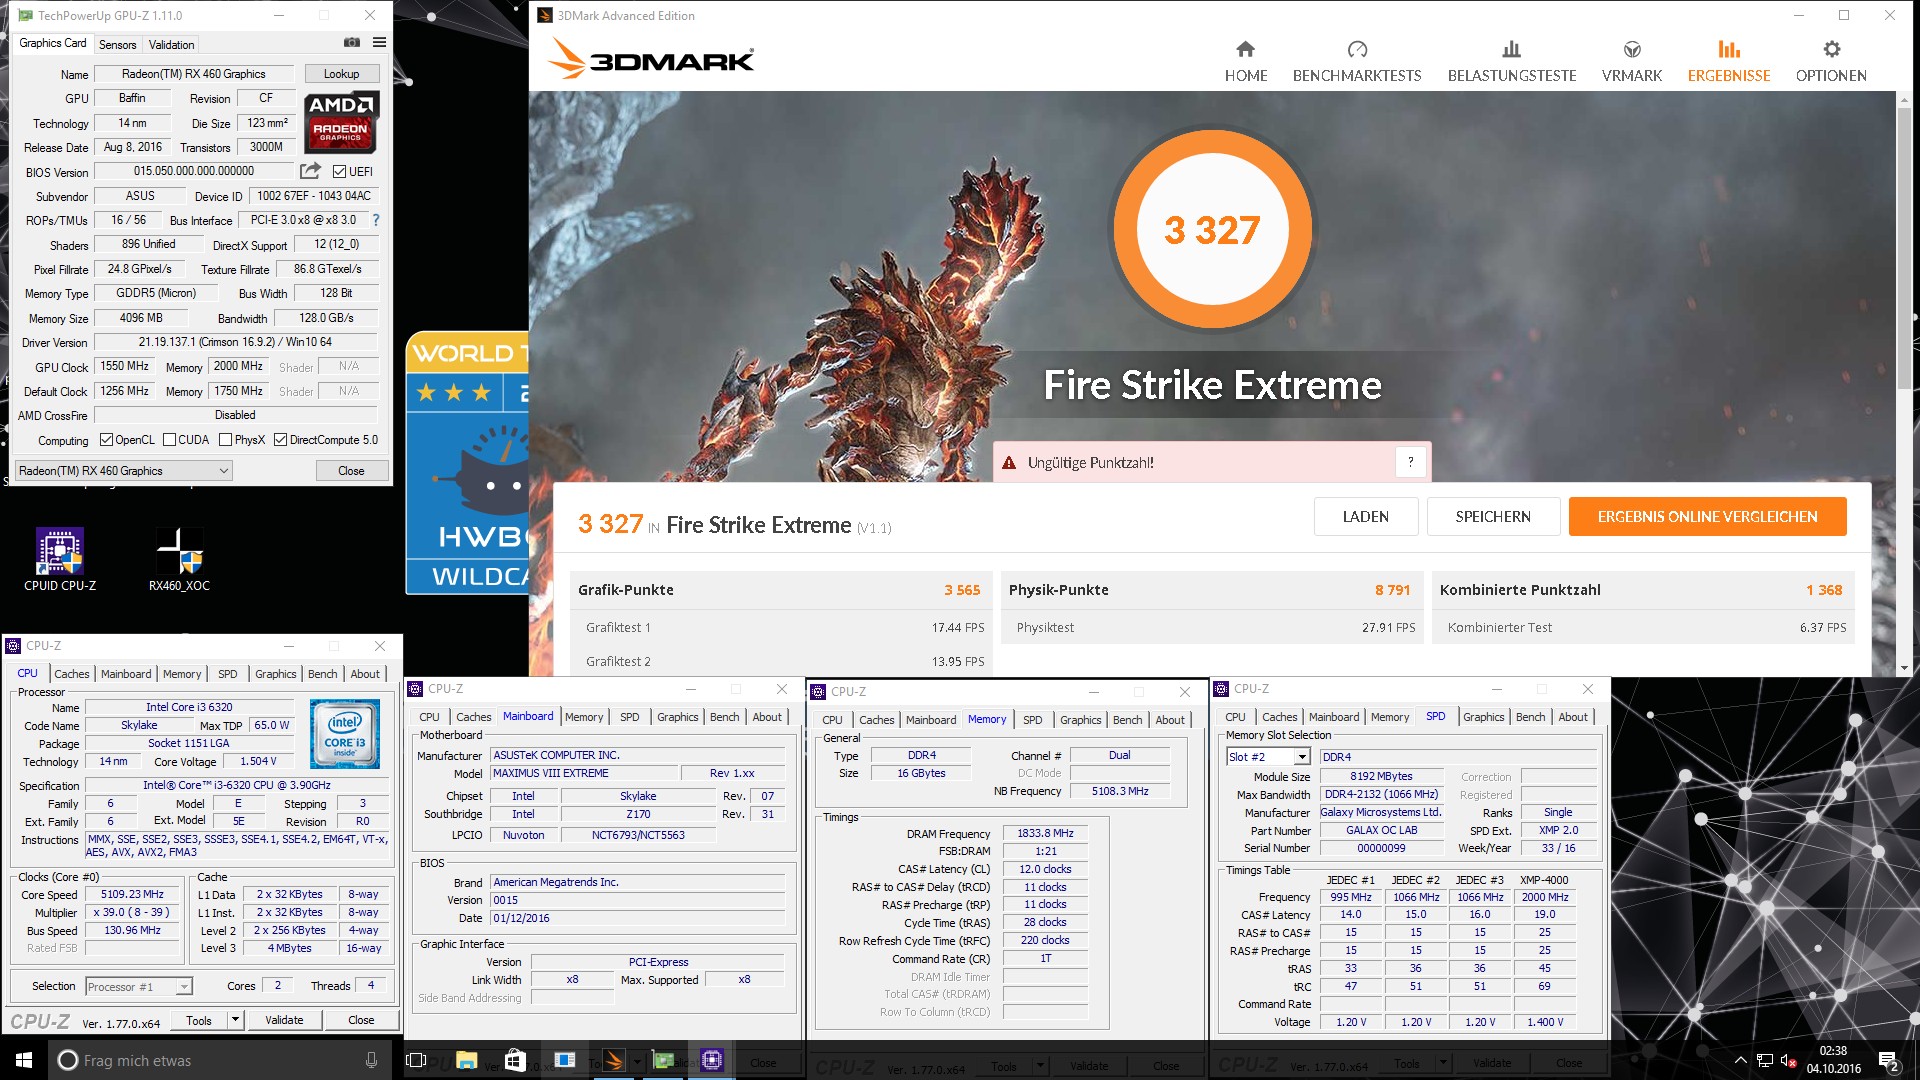
Task: Click the invalid score question mark button
Action: (1410, 462)
